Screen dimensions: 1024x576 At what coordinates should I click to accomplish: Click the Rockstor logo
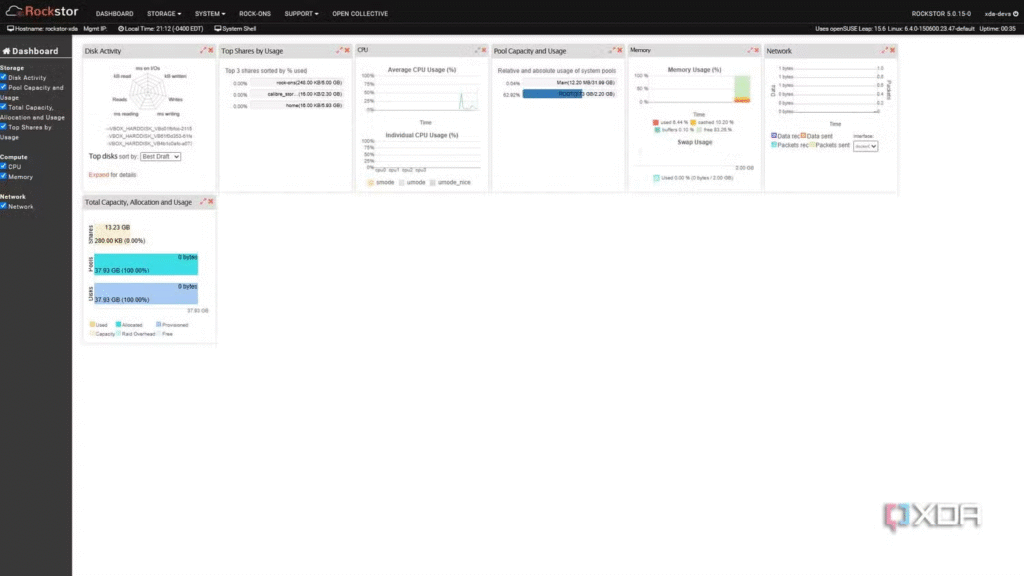click(x=44, y=13)
